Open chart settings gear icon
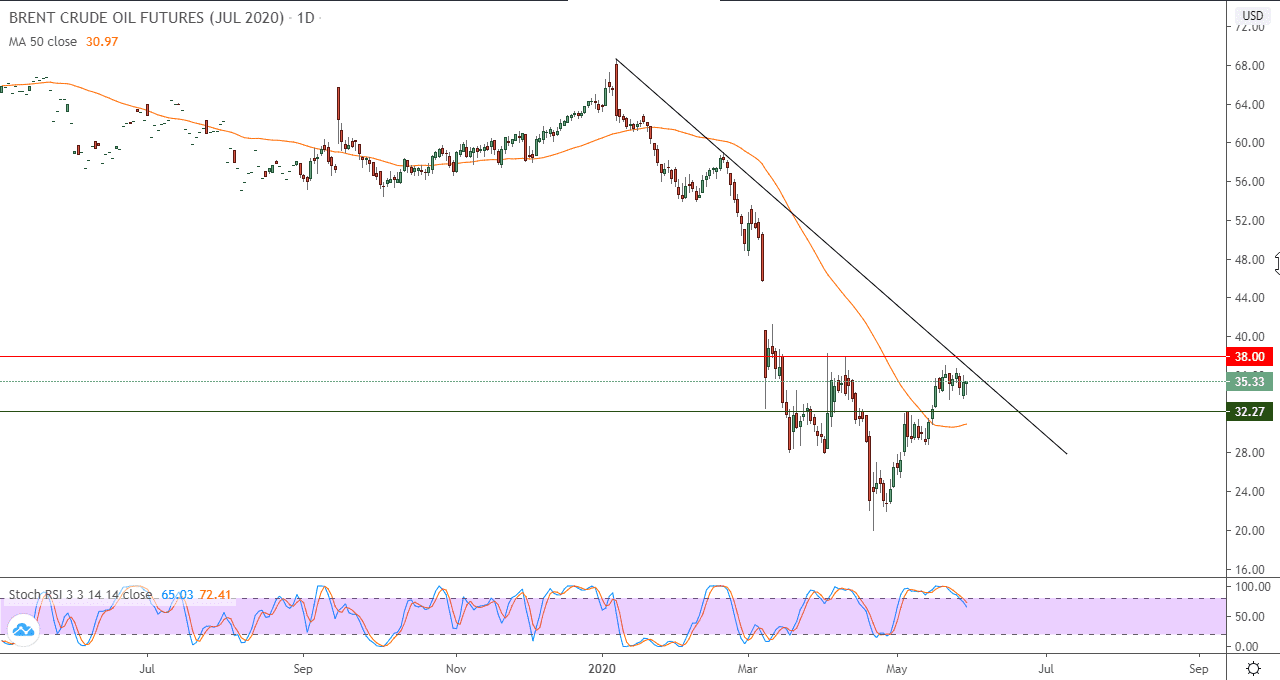 pyautogui.click(x=1253, y=668)
